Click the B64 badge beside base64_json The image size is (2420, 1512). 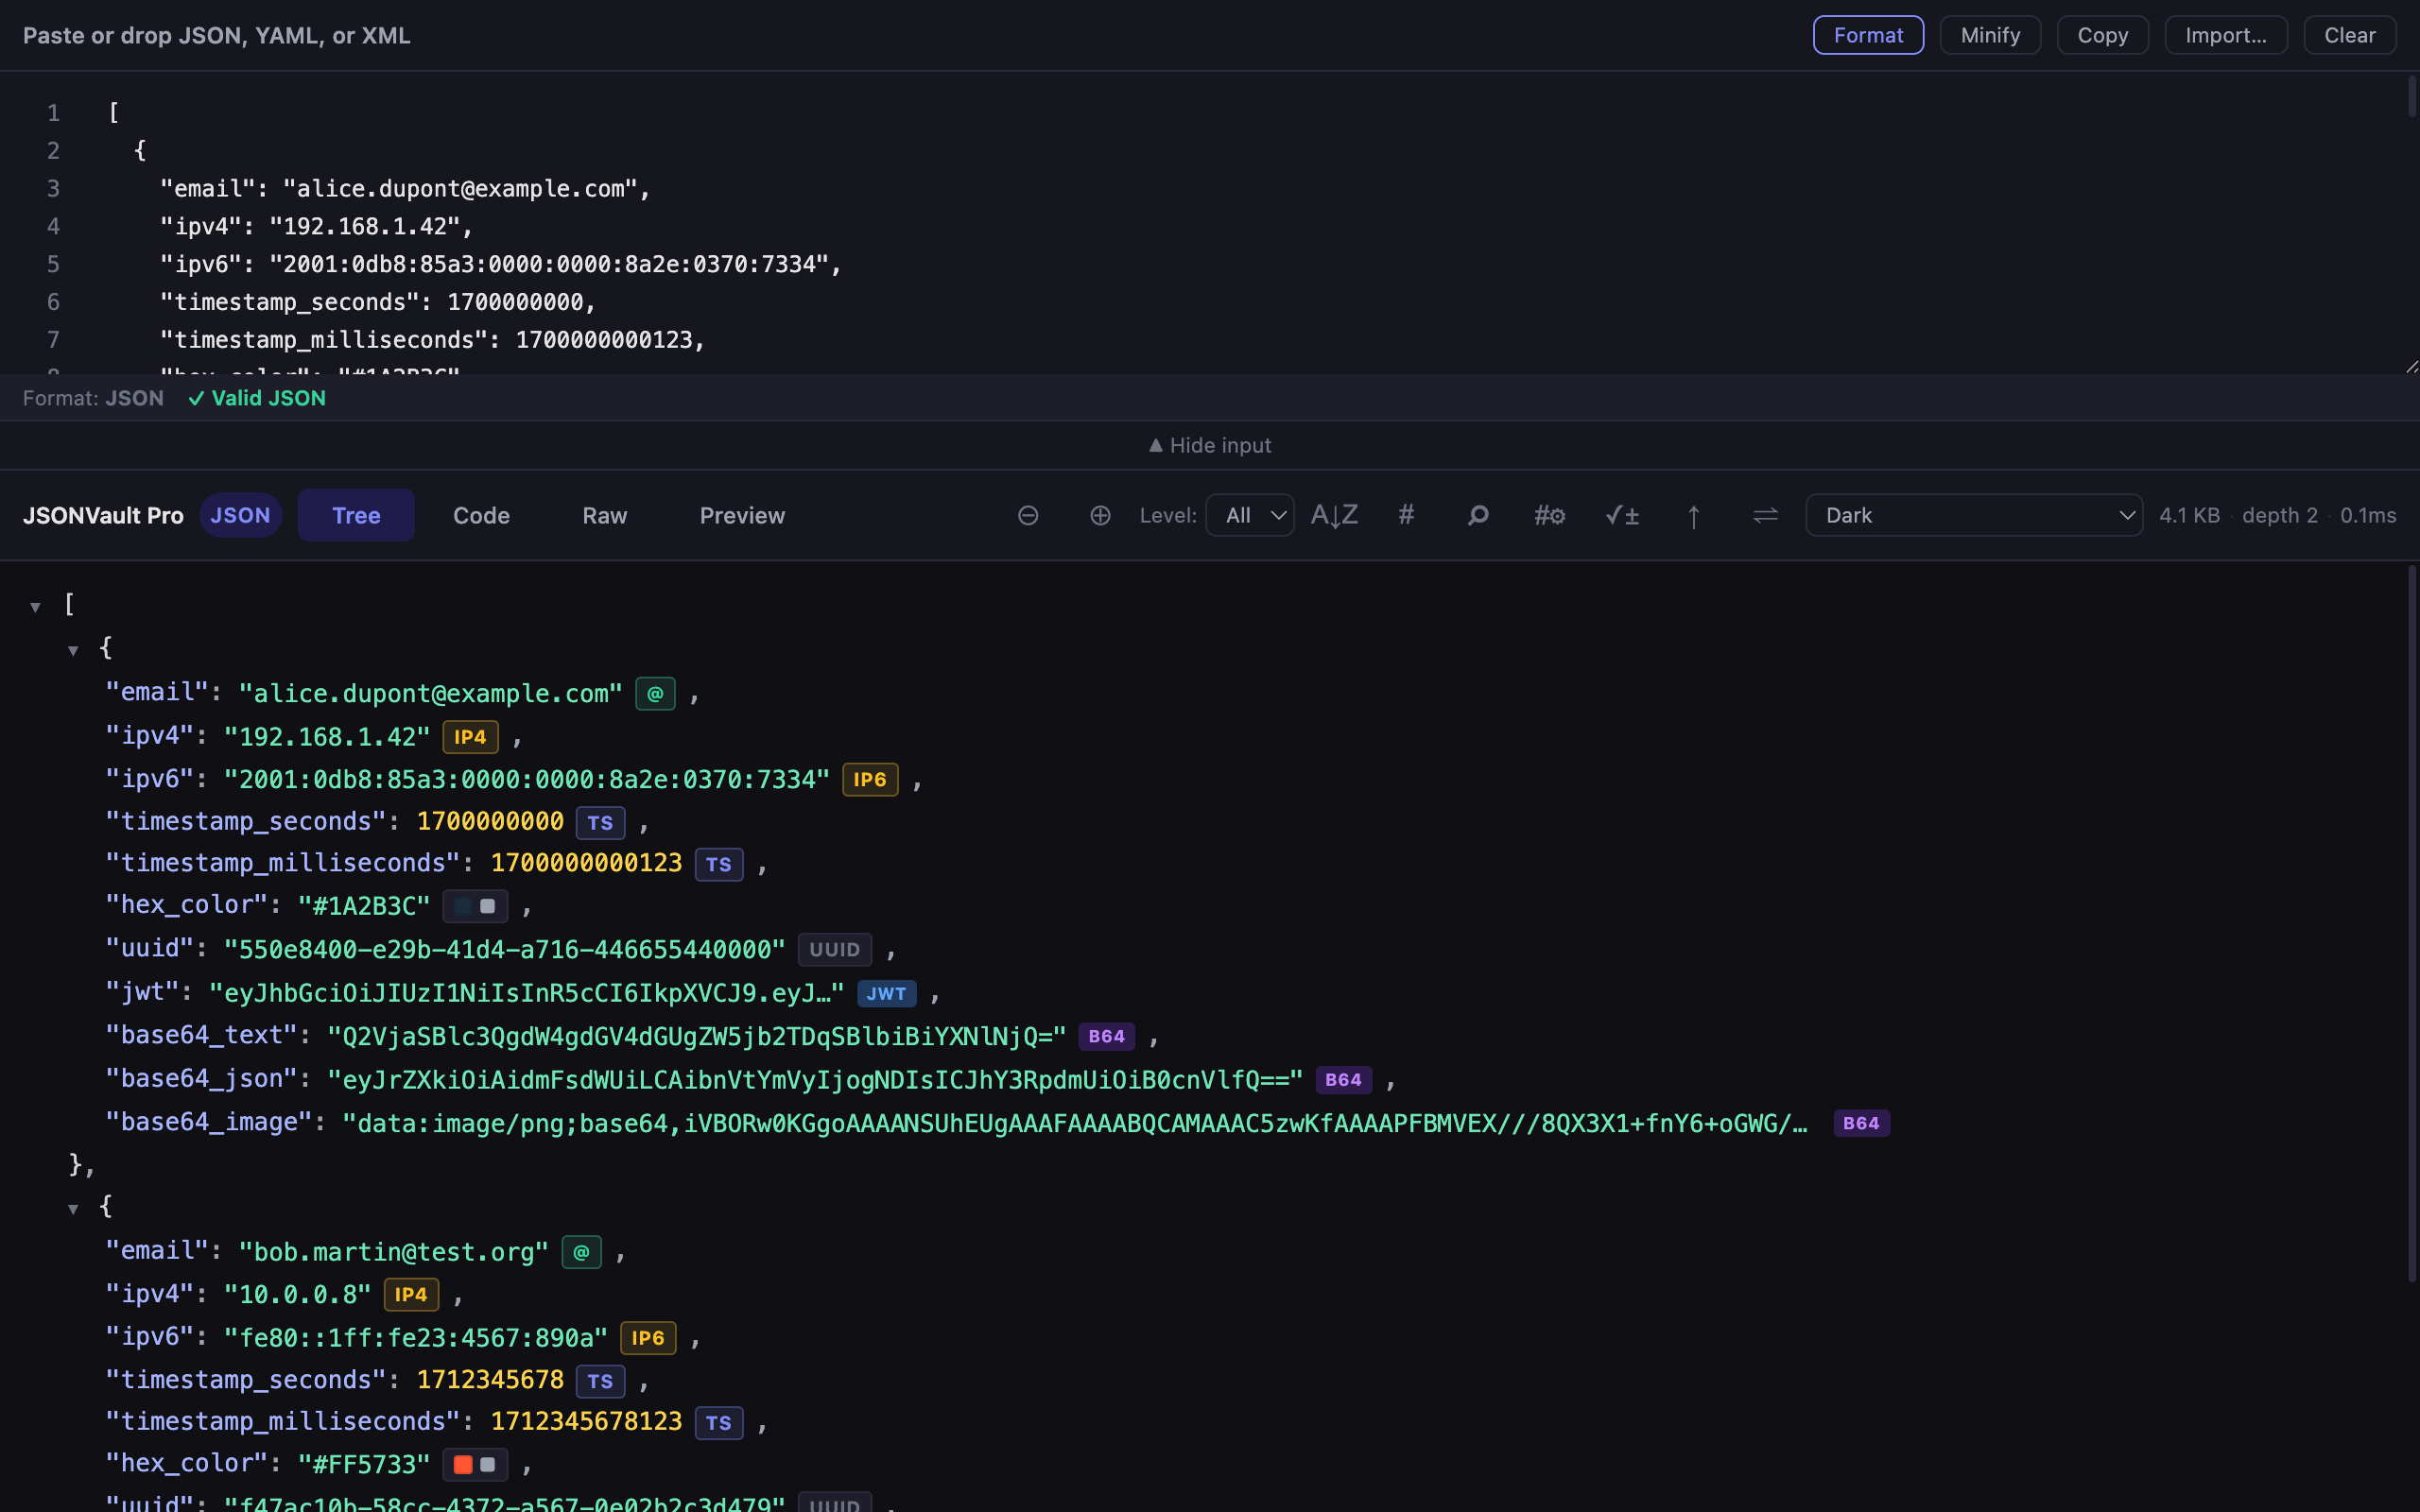pyautogui.click(x=1343, y=1079)
